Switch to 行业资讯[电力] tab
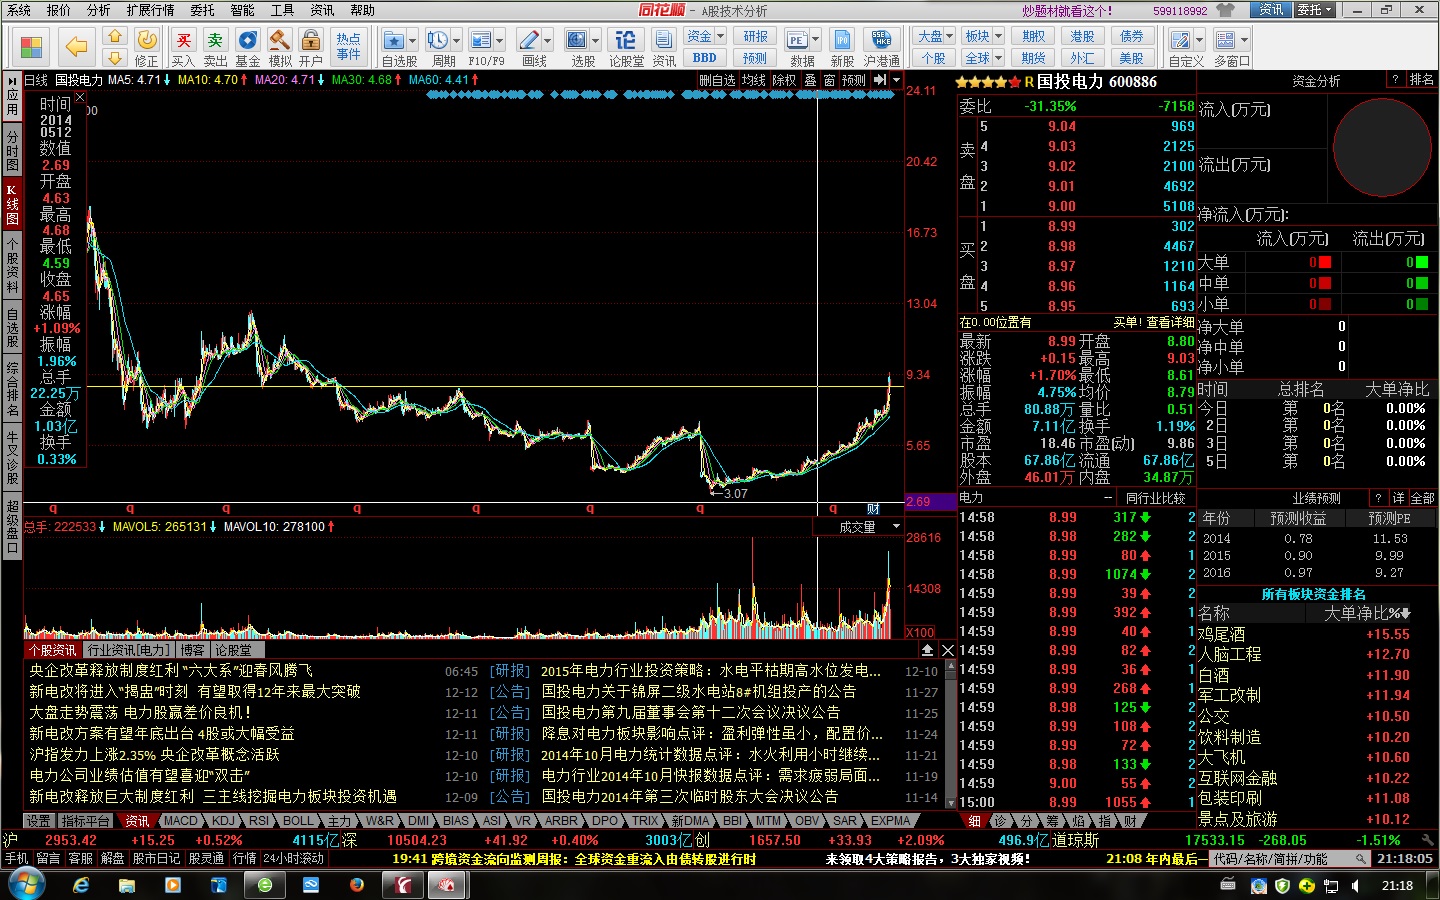1440x900 pixels. pos(127,650)
